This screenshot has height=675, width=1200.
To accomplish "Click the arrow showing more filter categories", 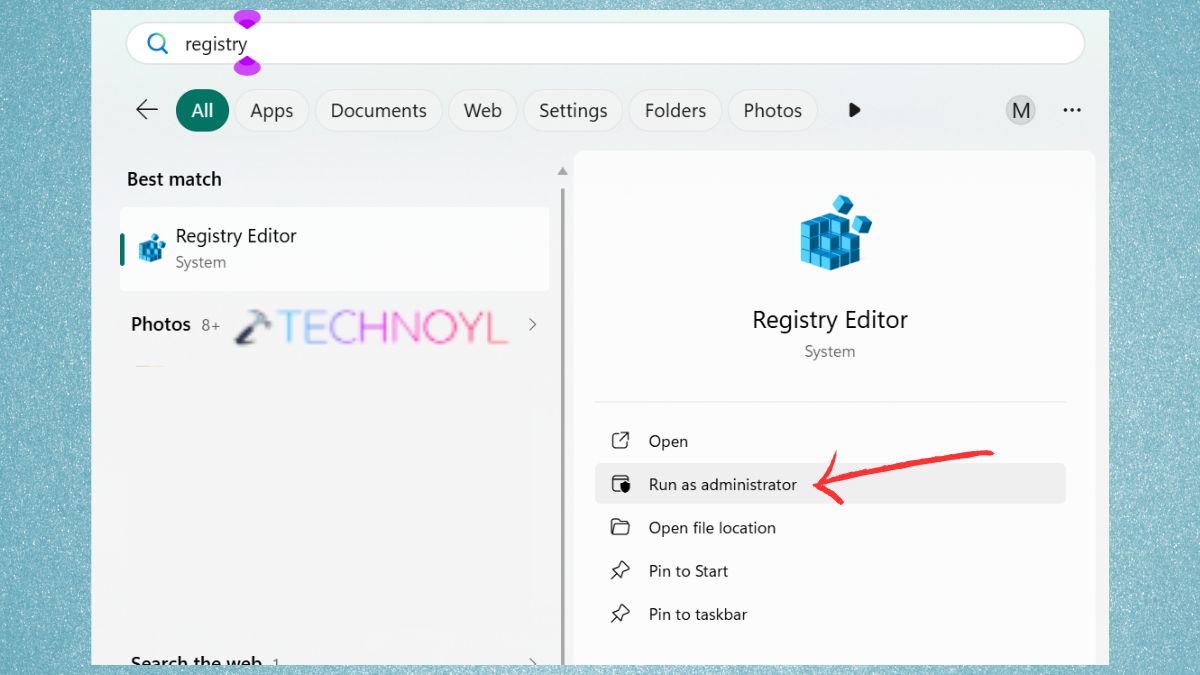I will click(x=854, y=110).
